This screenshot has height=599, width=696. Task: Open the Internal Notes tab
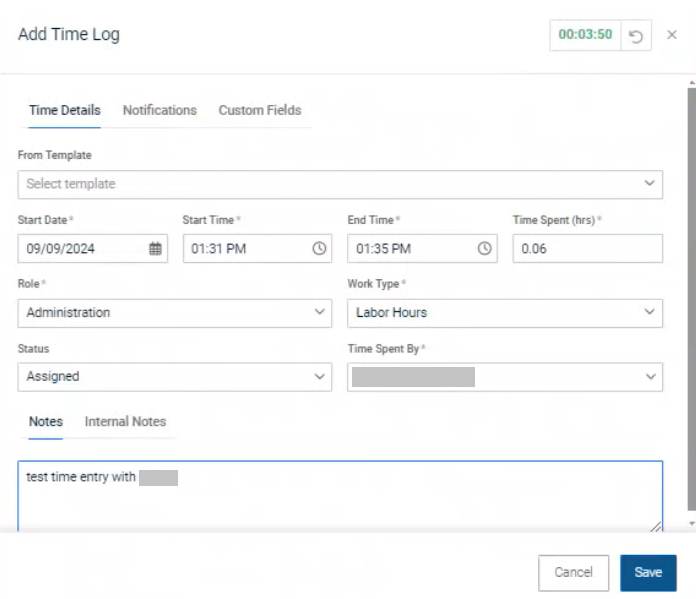[125, 422]
